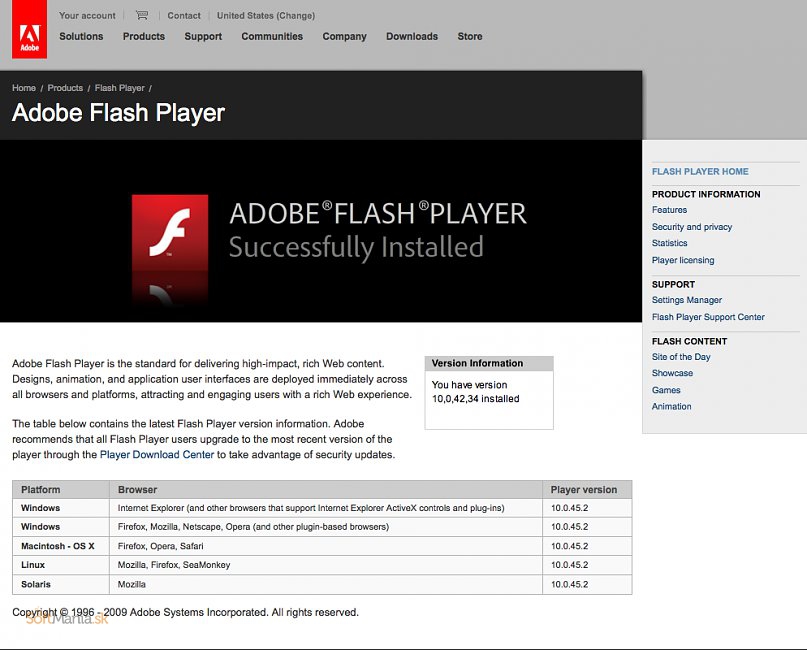Open Your account link

coord(87,15)
